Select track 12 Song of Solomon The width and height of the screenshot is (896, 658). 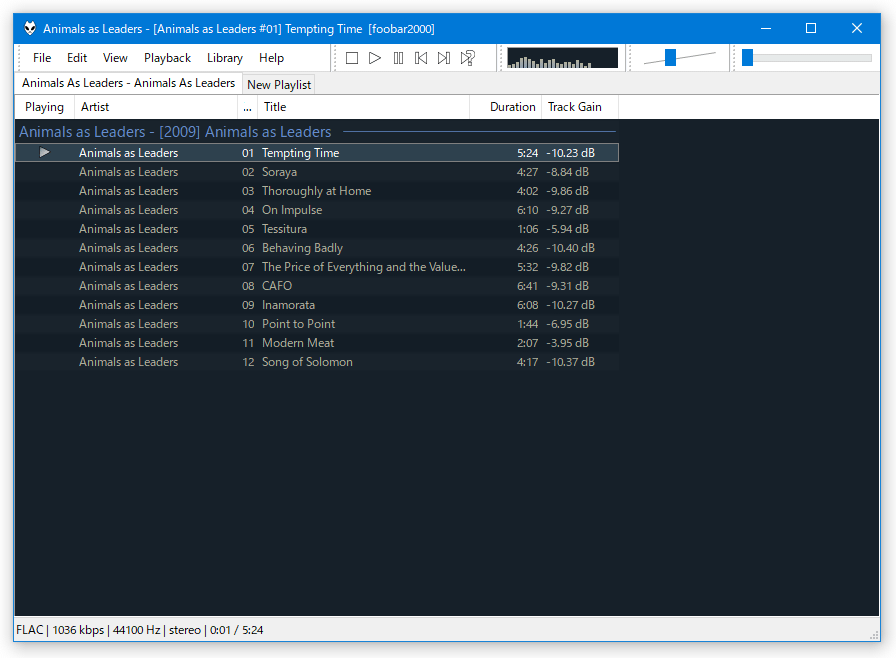[x=317, y=362]
